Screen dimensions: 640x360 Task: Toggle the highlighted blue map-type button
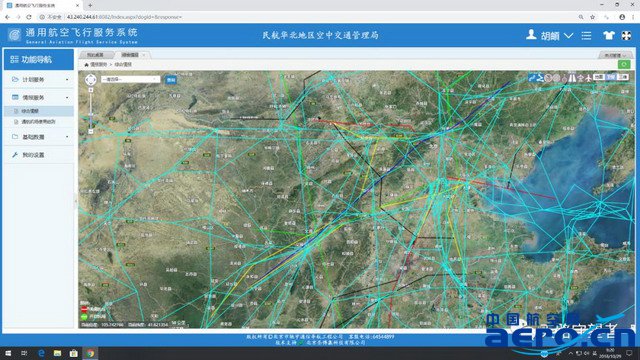pyautogui.click(x=611, y=77)
